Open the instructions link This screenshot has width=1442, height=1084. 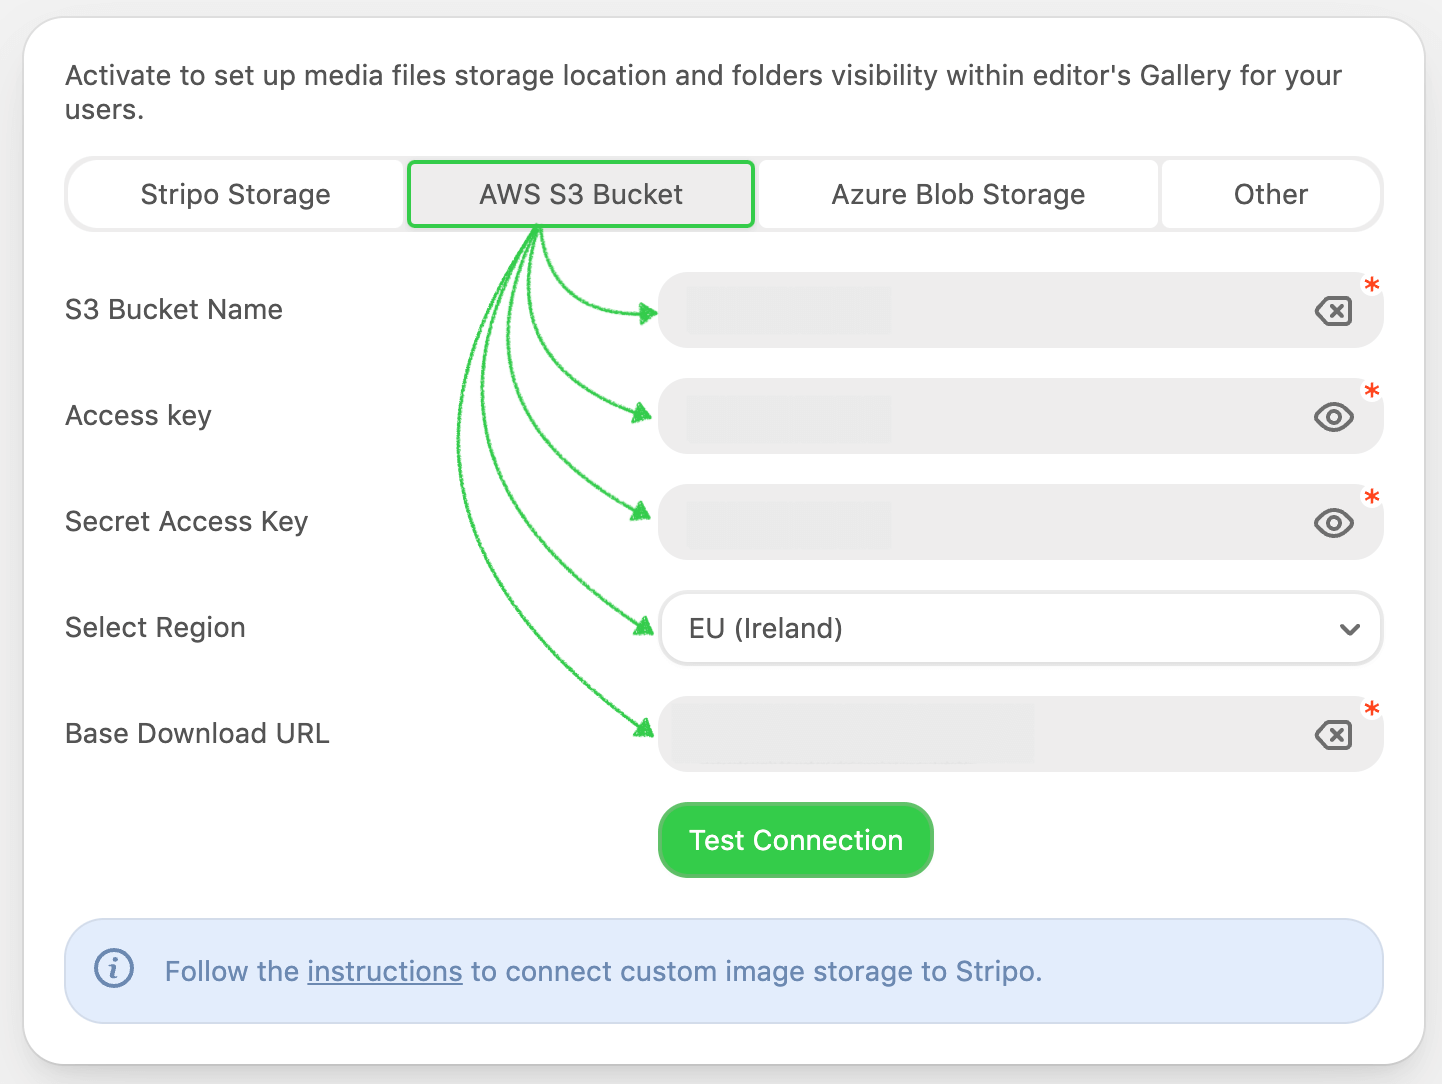[384, 971]
